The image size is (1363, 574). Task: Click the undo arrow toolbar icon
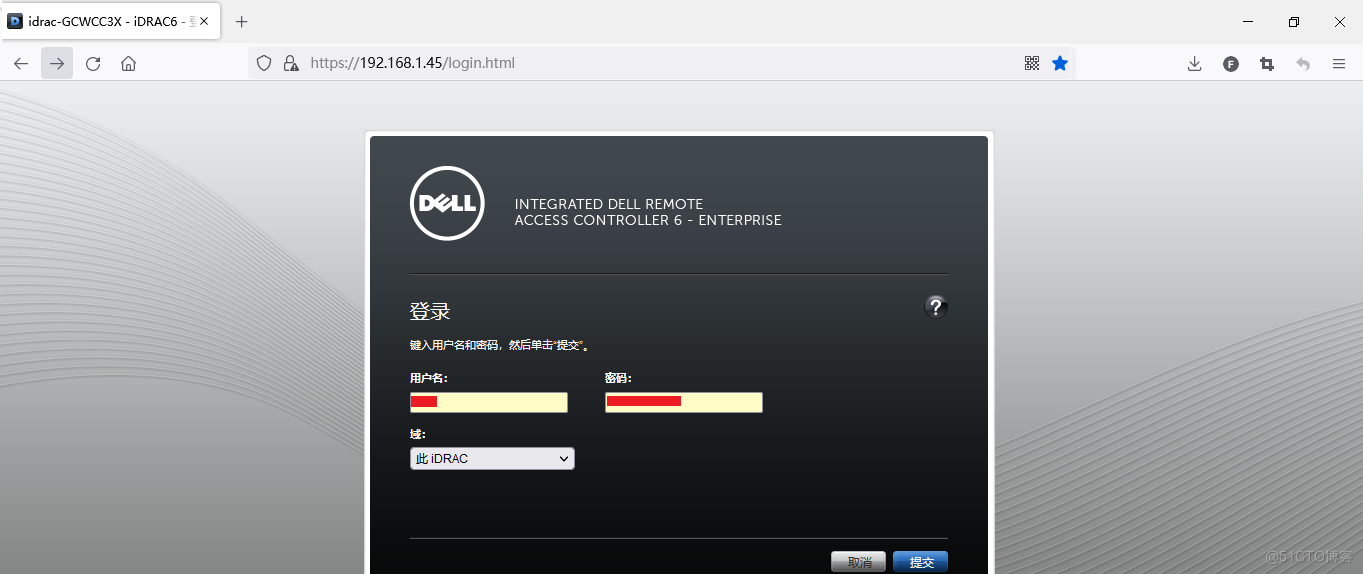[x=1303, y=63]
